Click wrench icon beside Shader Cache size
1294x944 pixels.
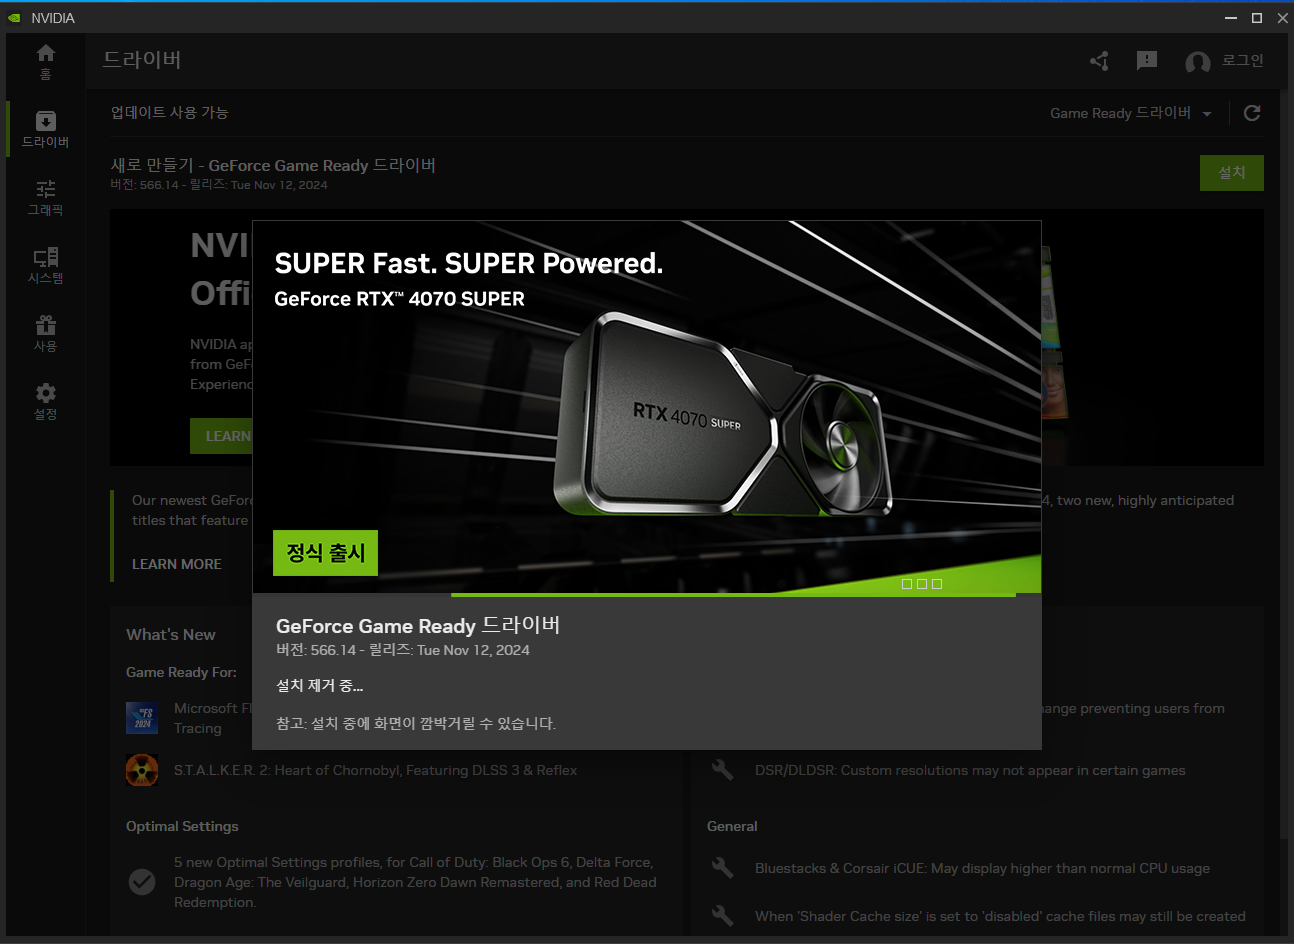[722, 916]
